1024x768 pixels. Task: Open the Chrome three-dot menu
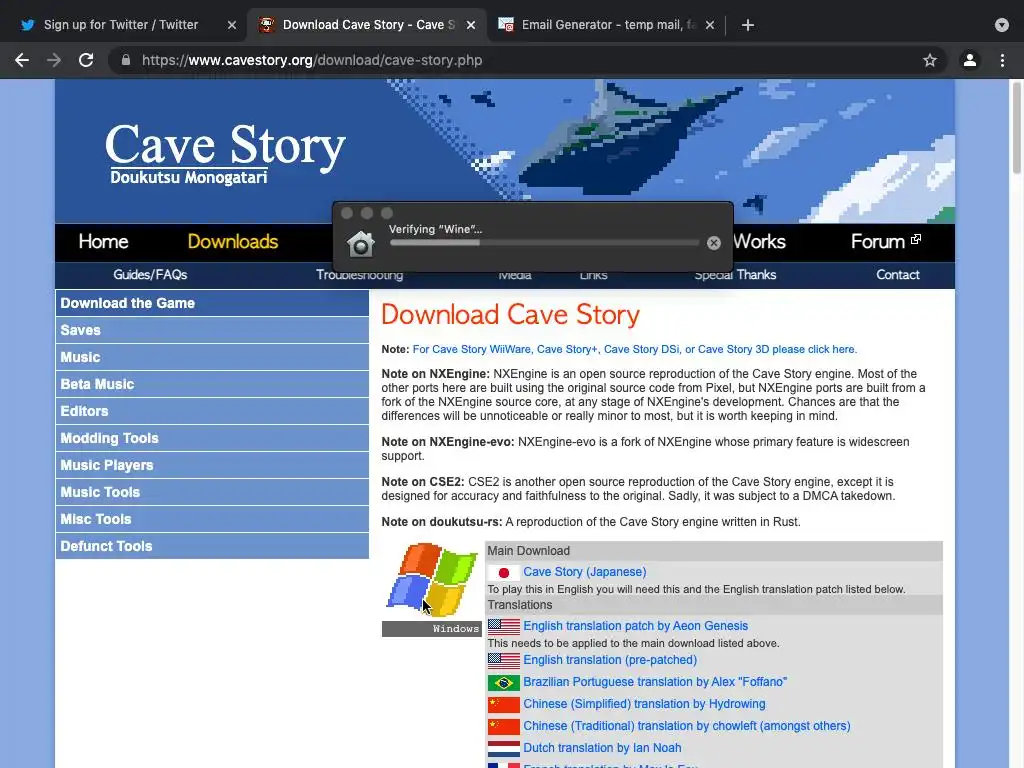[1002, 60]
